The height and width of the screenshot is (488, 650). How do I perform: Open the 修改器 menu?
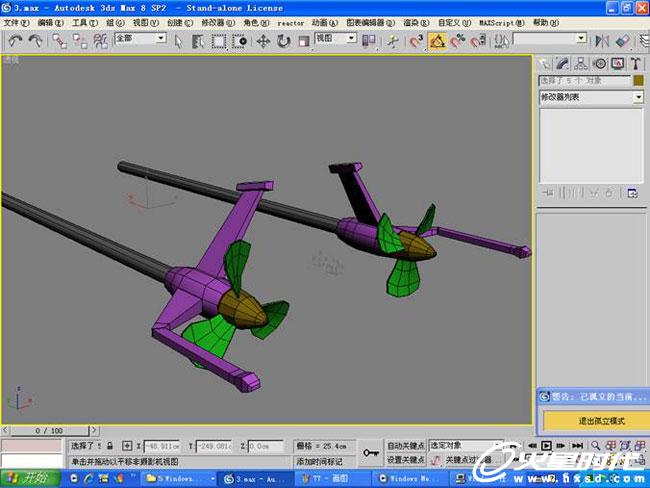click(218, 23)
